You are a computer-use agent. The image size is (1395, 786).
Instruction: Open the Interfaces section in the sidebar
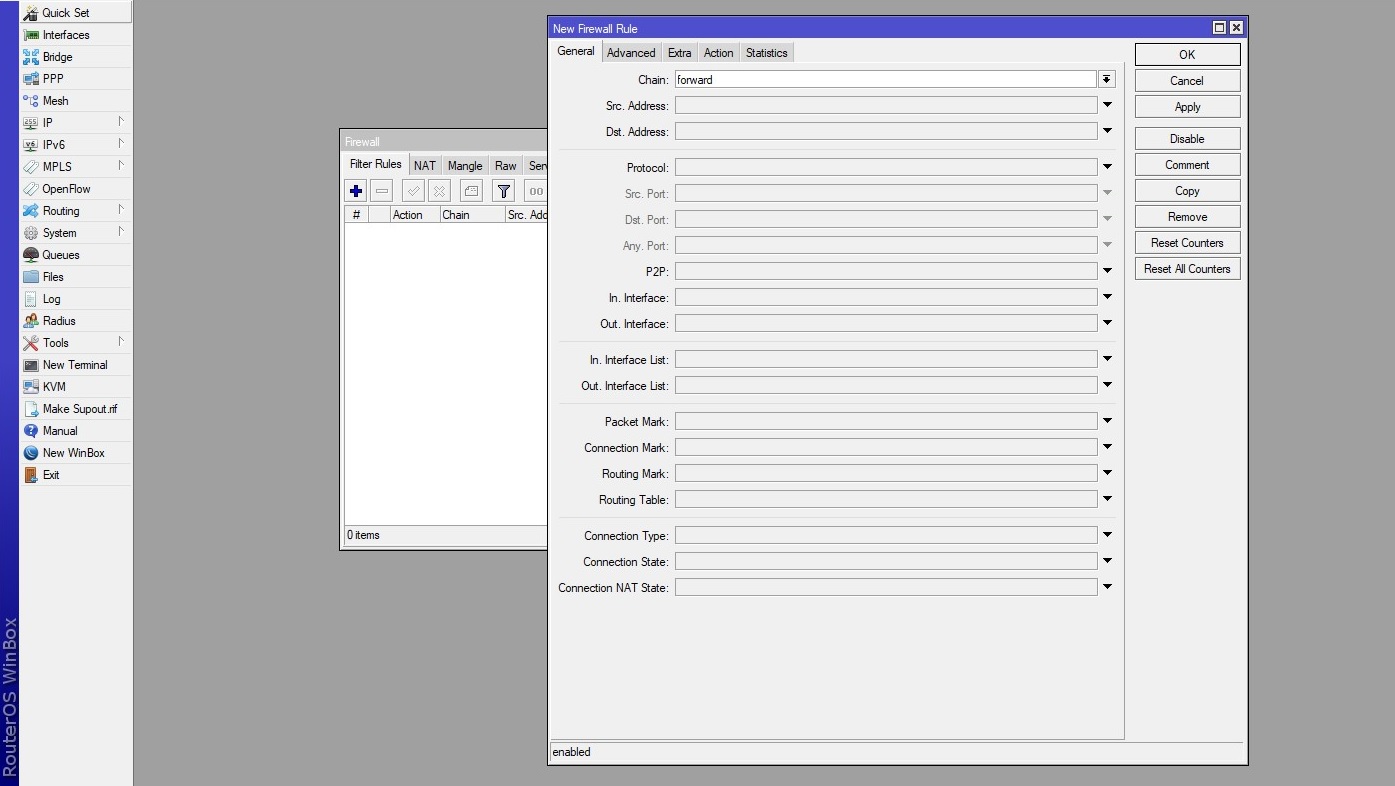(62, 34)
